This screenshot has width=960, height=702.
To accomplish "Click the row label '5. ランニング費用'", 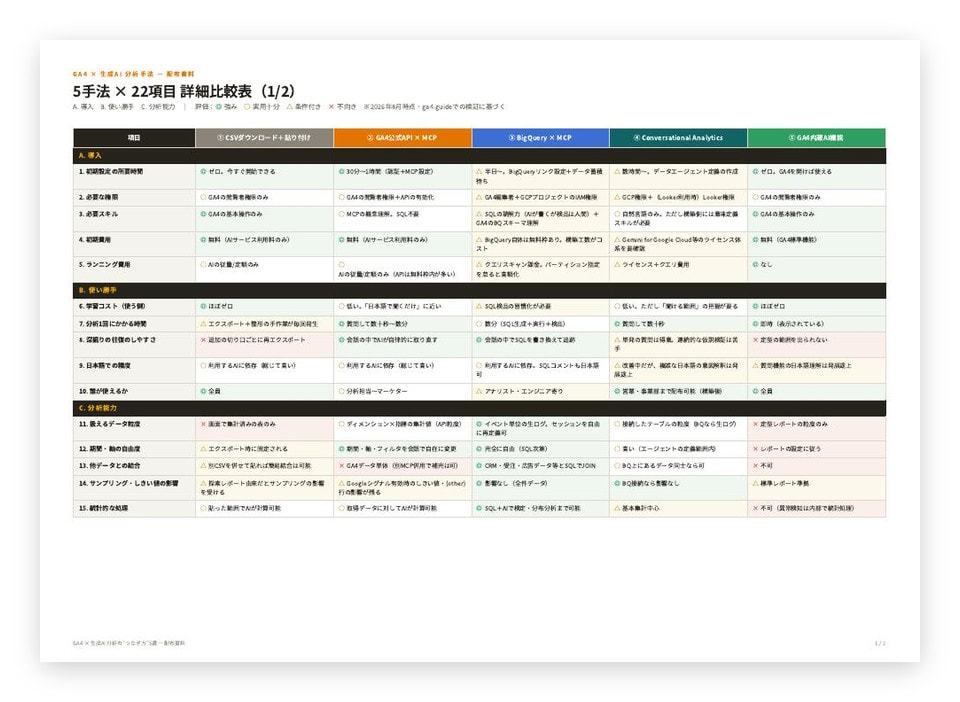I will 105,265.
